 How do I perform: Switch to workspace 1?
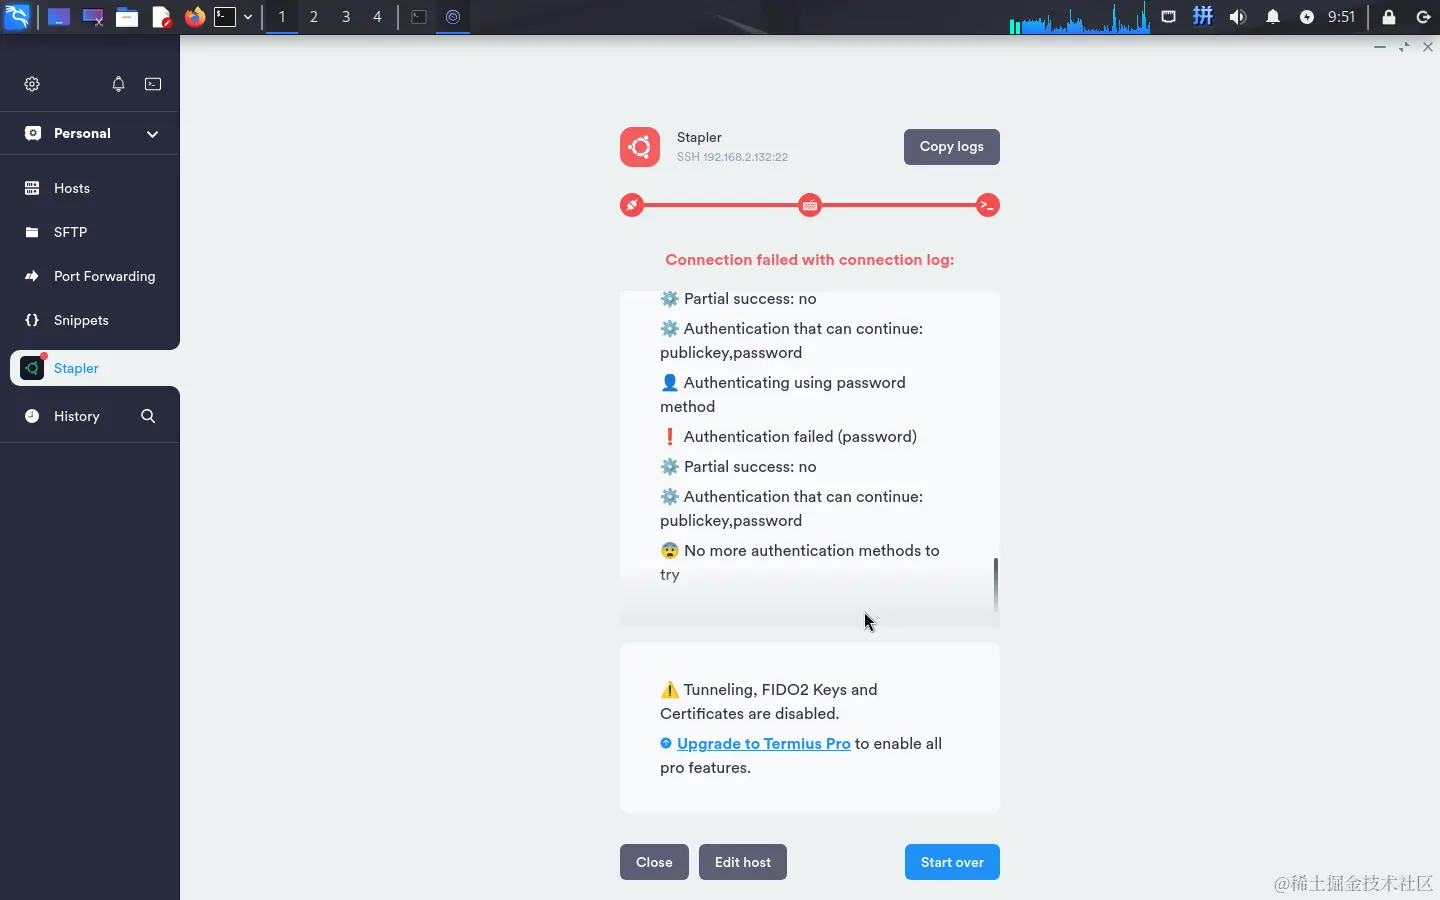coord(282,17)
